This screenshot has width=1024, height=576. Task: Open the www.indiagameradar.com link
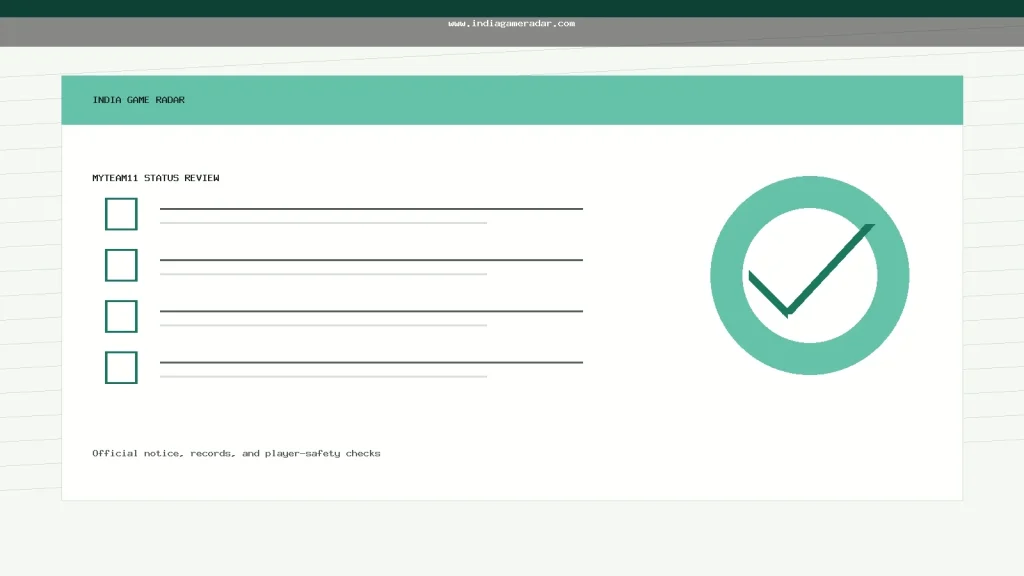coord(511,24)
